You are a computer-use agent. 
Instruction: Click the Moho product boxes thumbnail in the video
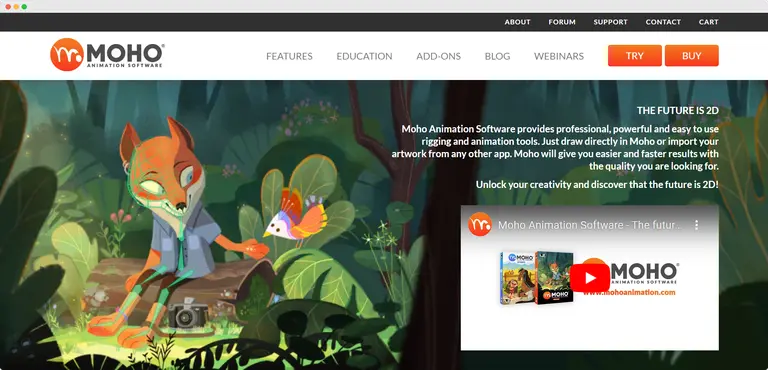(537, 278)
